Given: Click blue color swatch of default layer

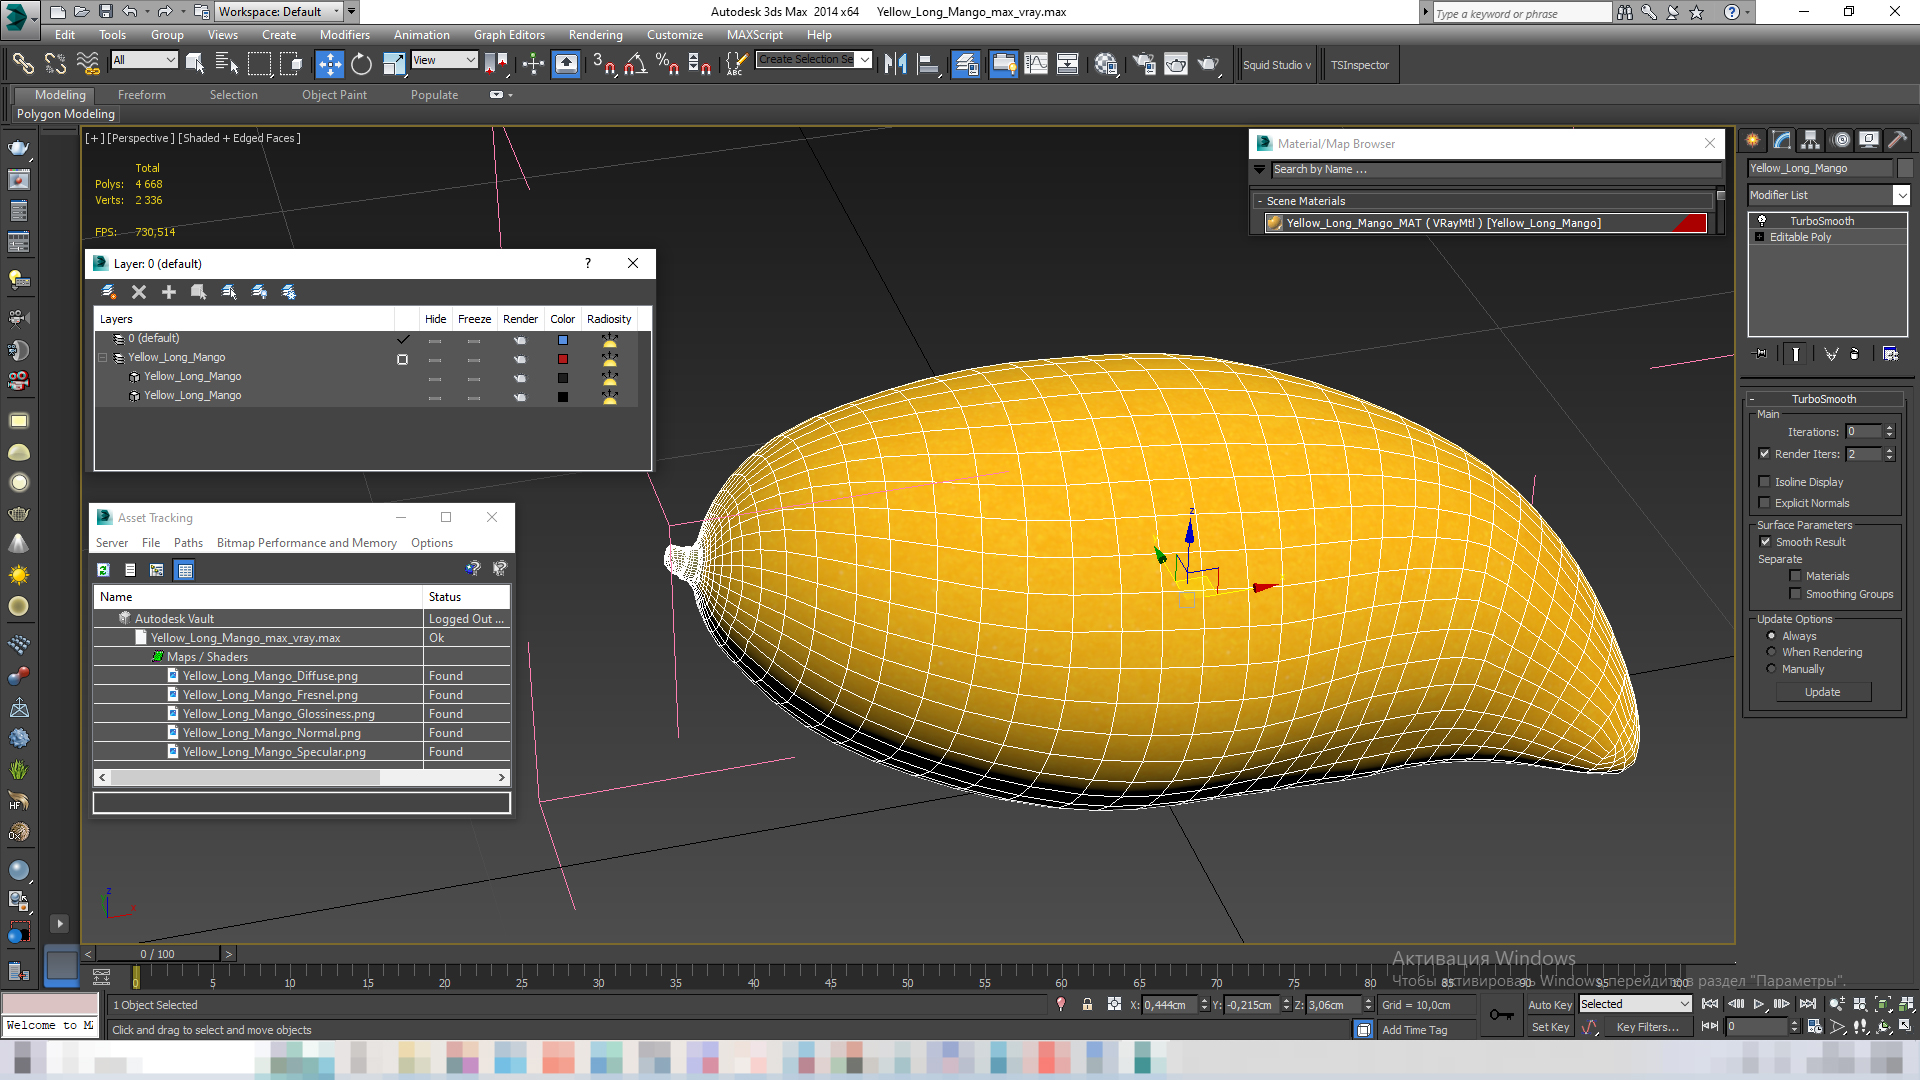Looking at the screenshot, I should click(563, 340).
